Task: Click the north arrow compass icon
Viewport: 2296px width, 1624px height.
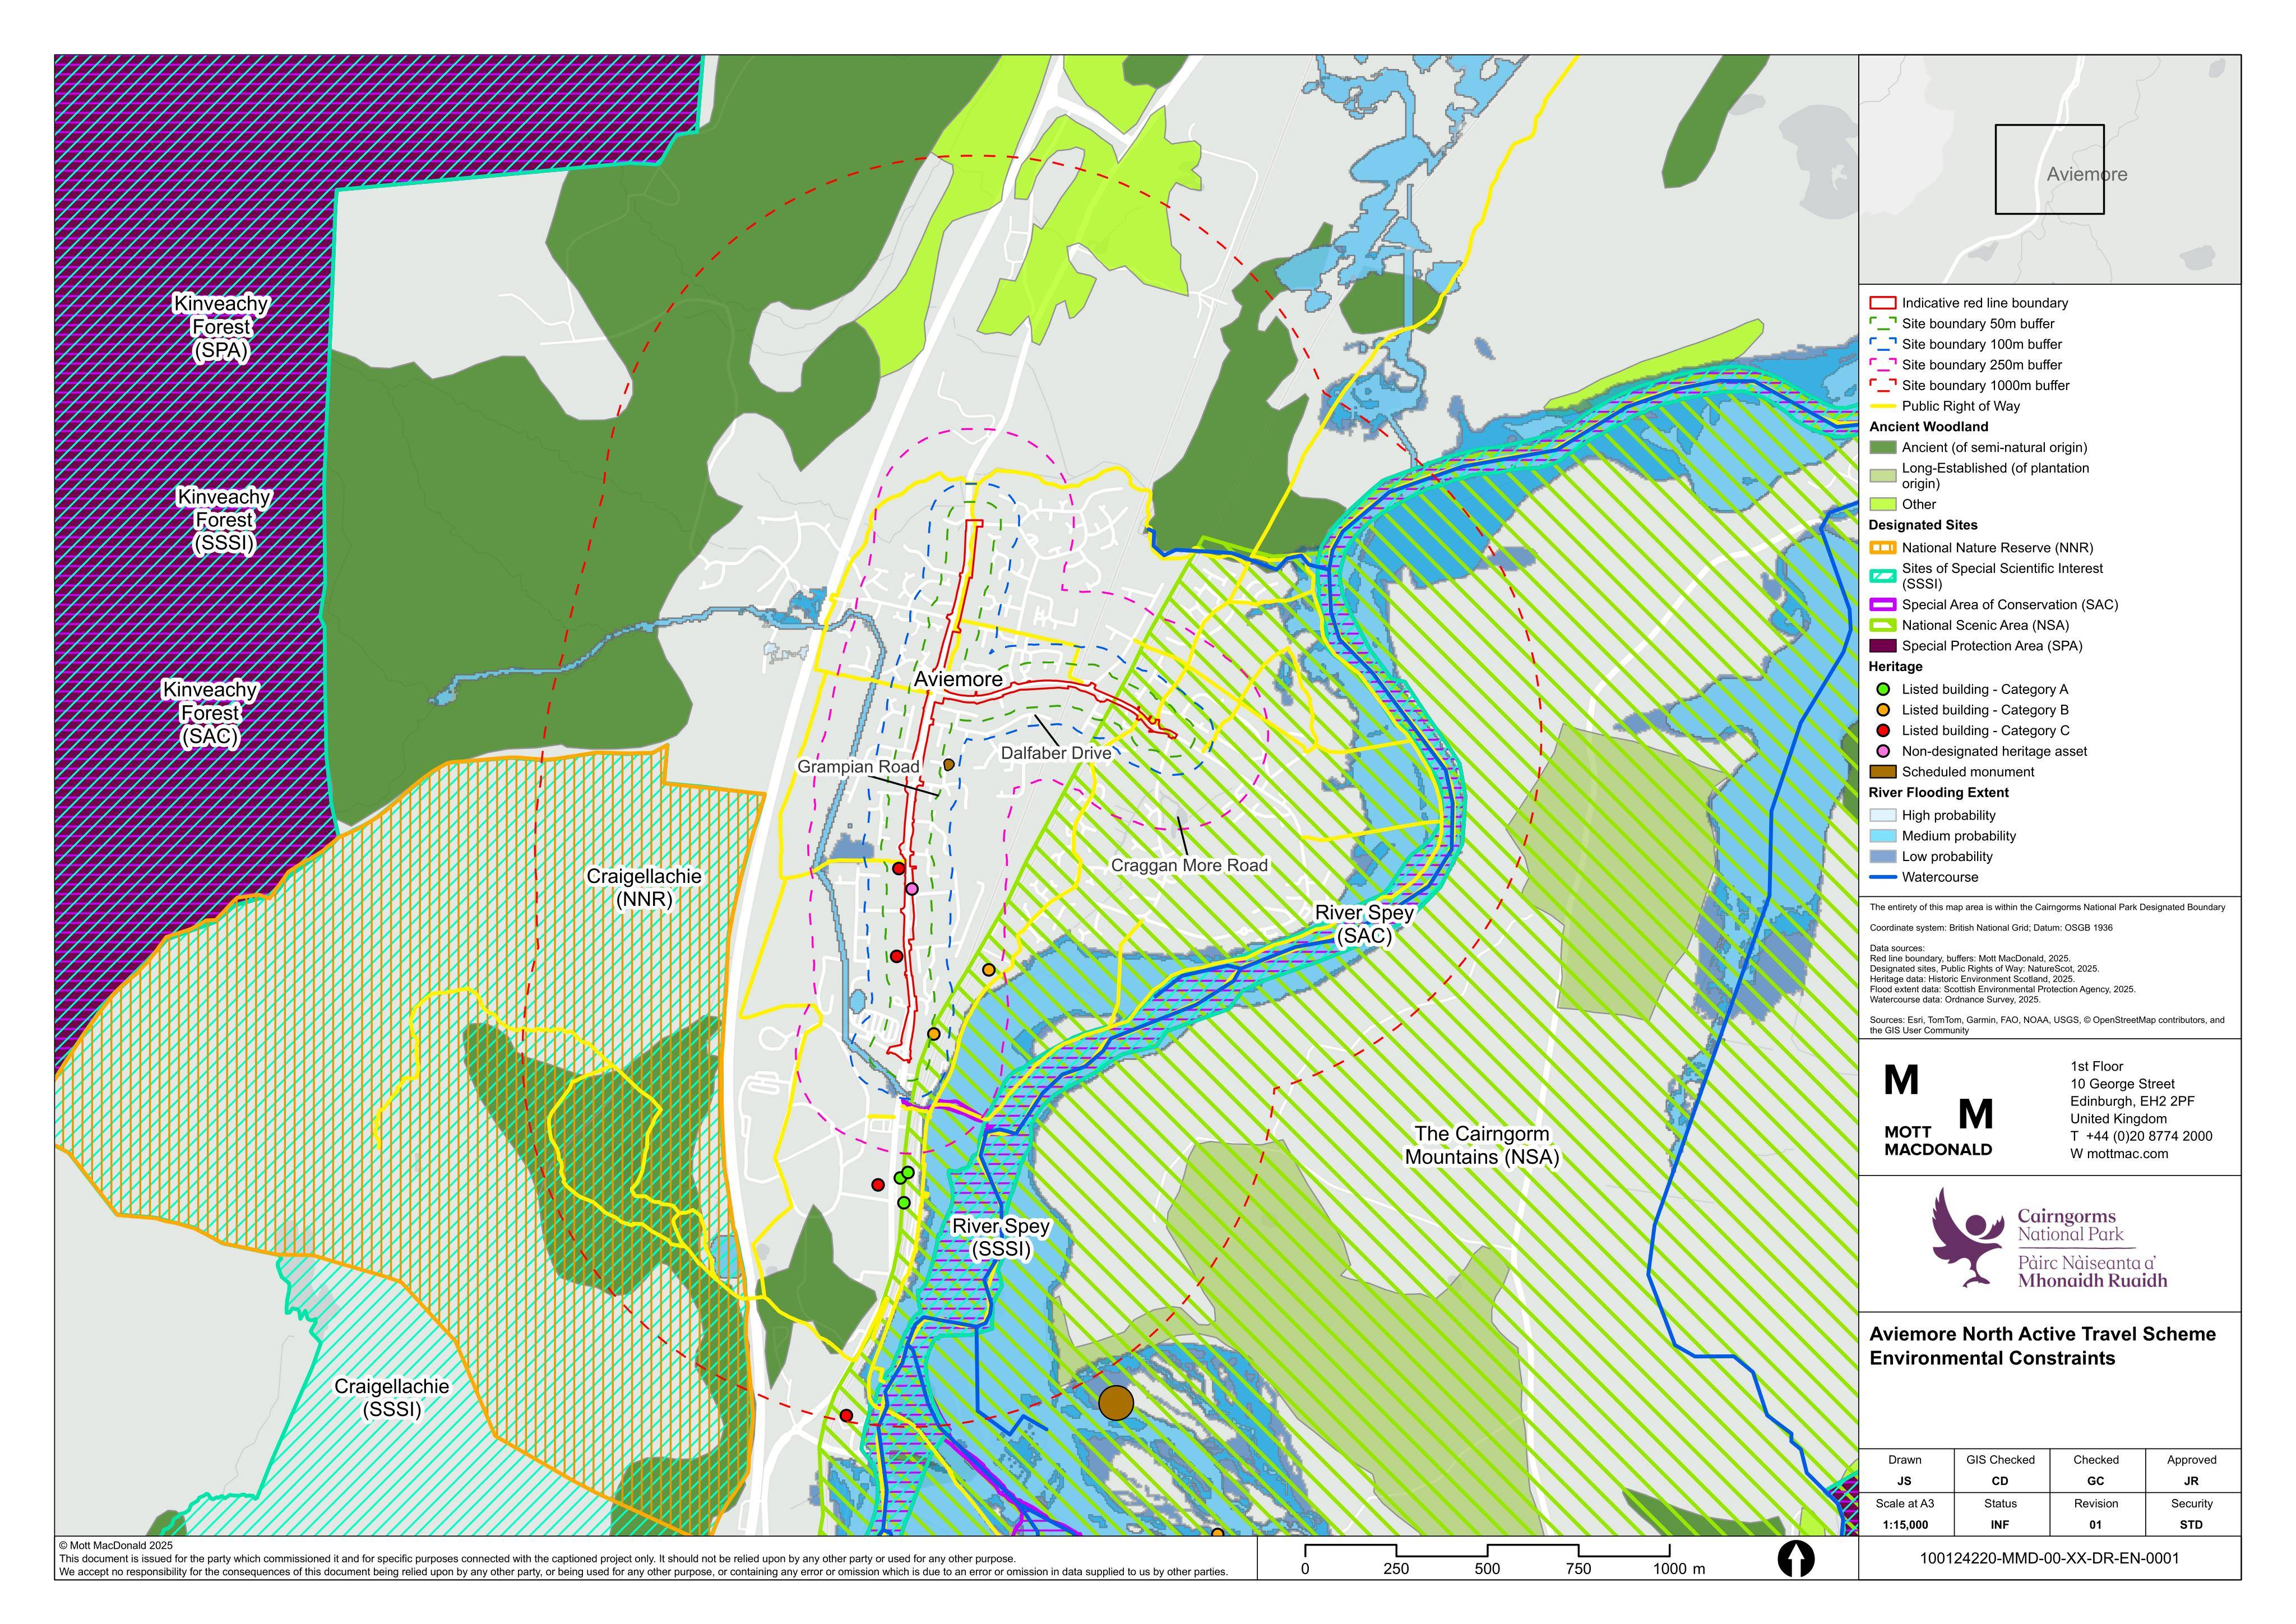Action: point(1796,1559)
